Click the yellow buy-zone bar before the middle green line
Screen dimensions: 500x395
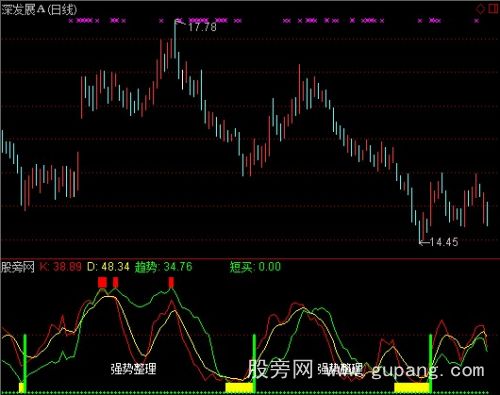click(x=239, y=387)
